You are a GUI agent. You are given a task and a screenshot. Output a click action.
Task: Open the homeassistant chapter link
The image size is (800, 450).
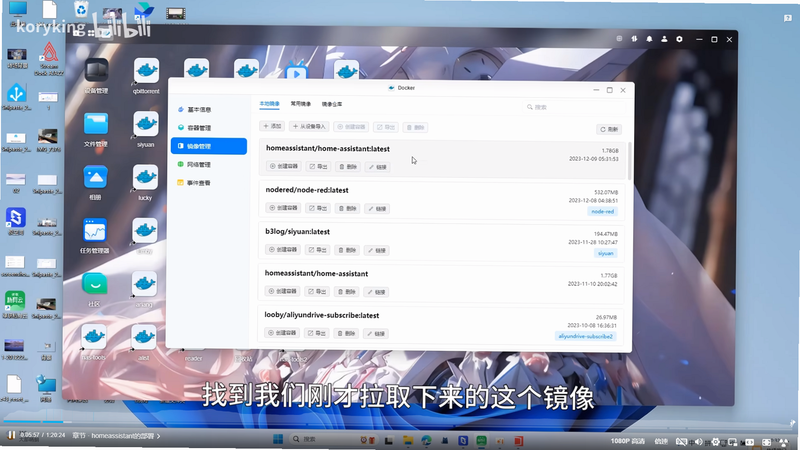click(x=117, y=436)
